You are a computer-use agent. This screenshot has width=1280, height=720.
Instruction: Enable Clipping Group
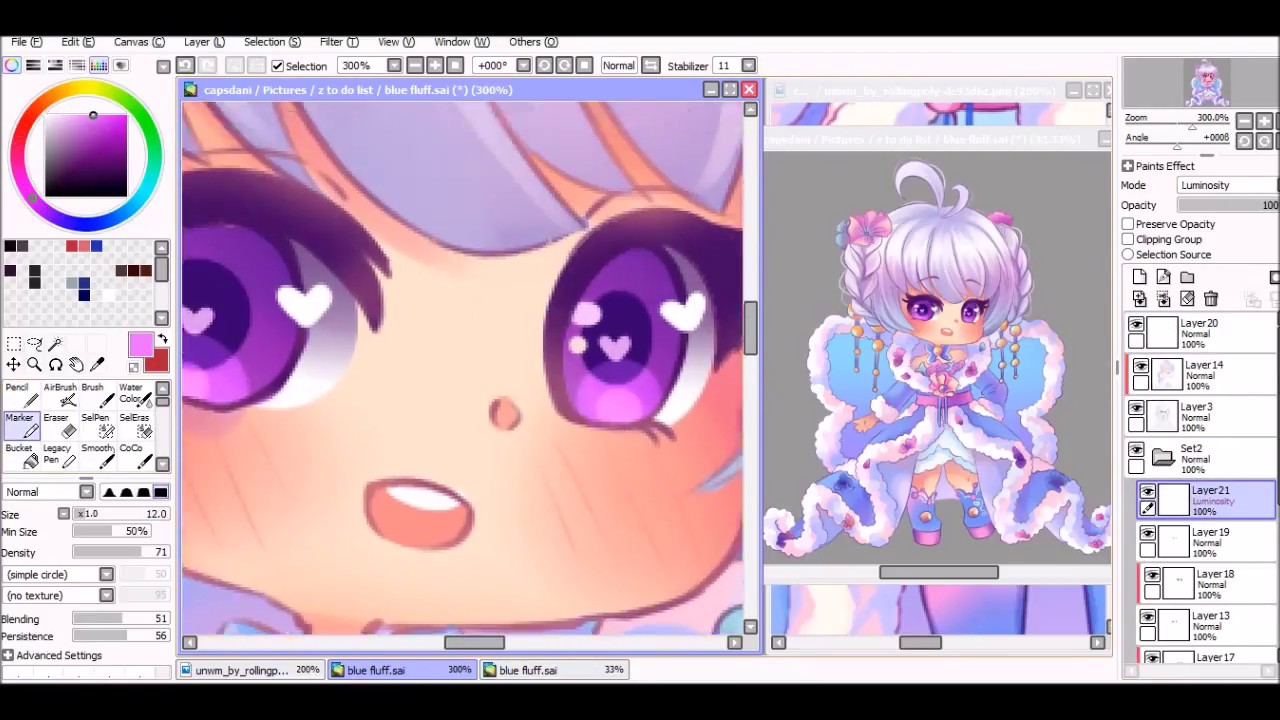click(x=1128, y=239)
